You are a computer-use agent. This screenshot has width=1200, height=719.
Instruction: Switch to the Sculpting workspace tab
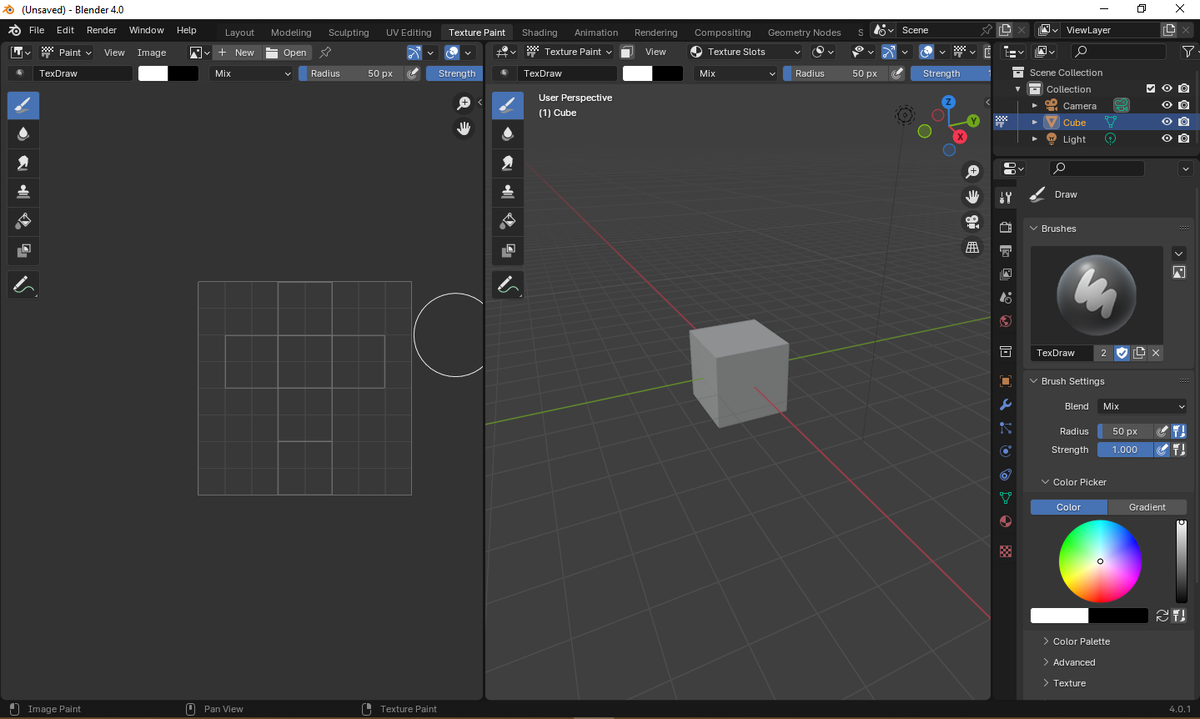348,32
